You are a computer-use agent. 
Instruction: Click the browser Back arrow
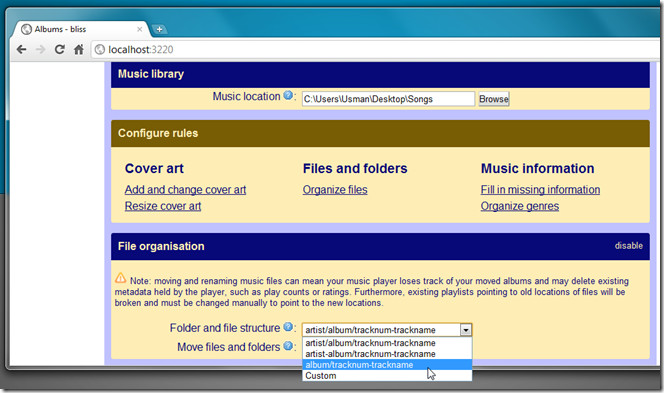pos(22,50)
